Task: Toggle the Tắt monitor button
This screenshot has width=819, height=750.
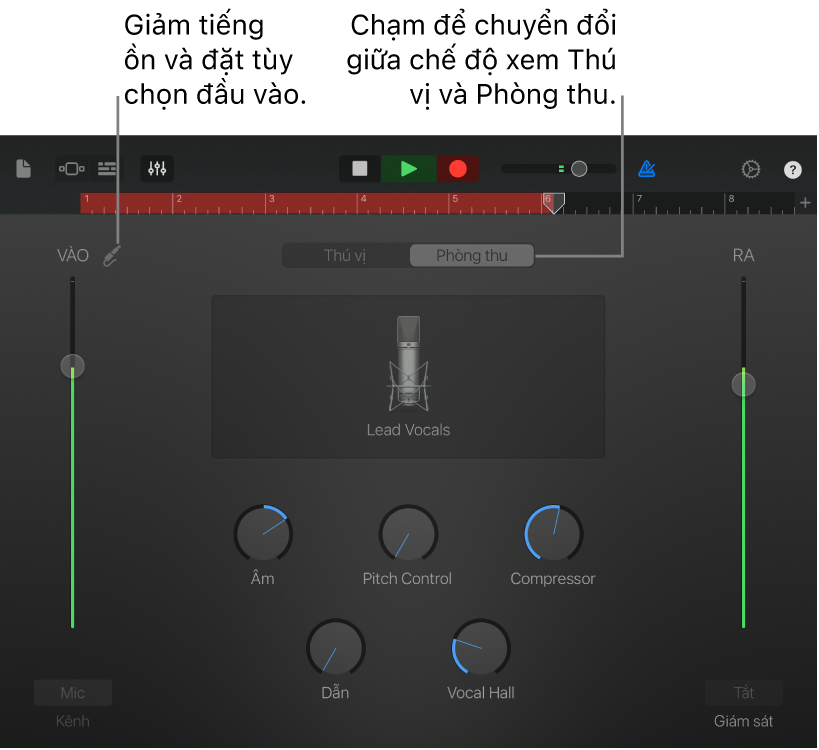Action: (744, 693)
